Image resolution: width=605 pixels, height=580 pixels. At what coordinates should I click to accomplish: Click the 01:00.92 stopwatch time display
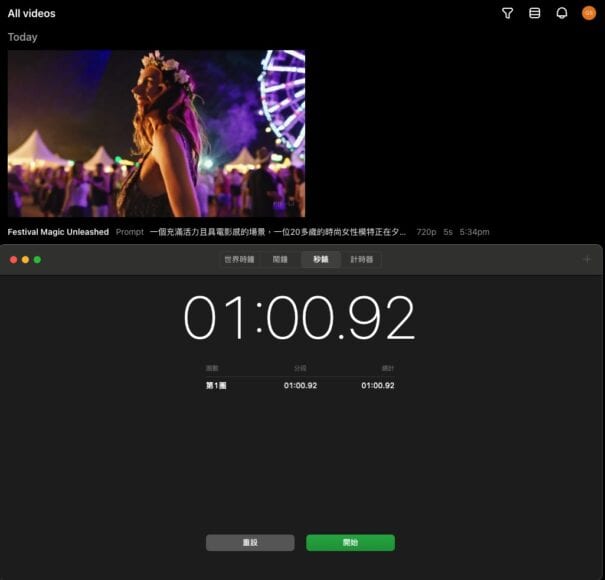300,319
